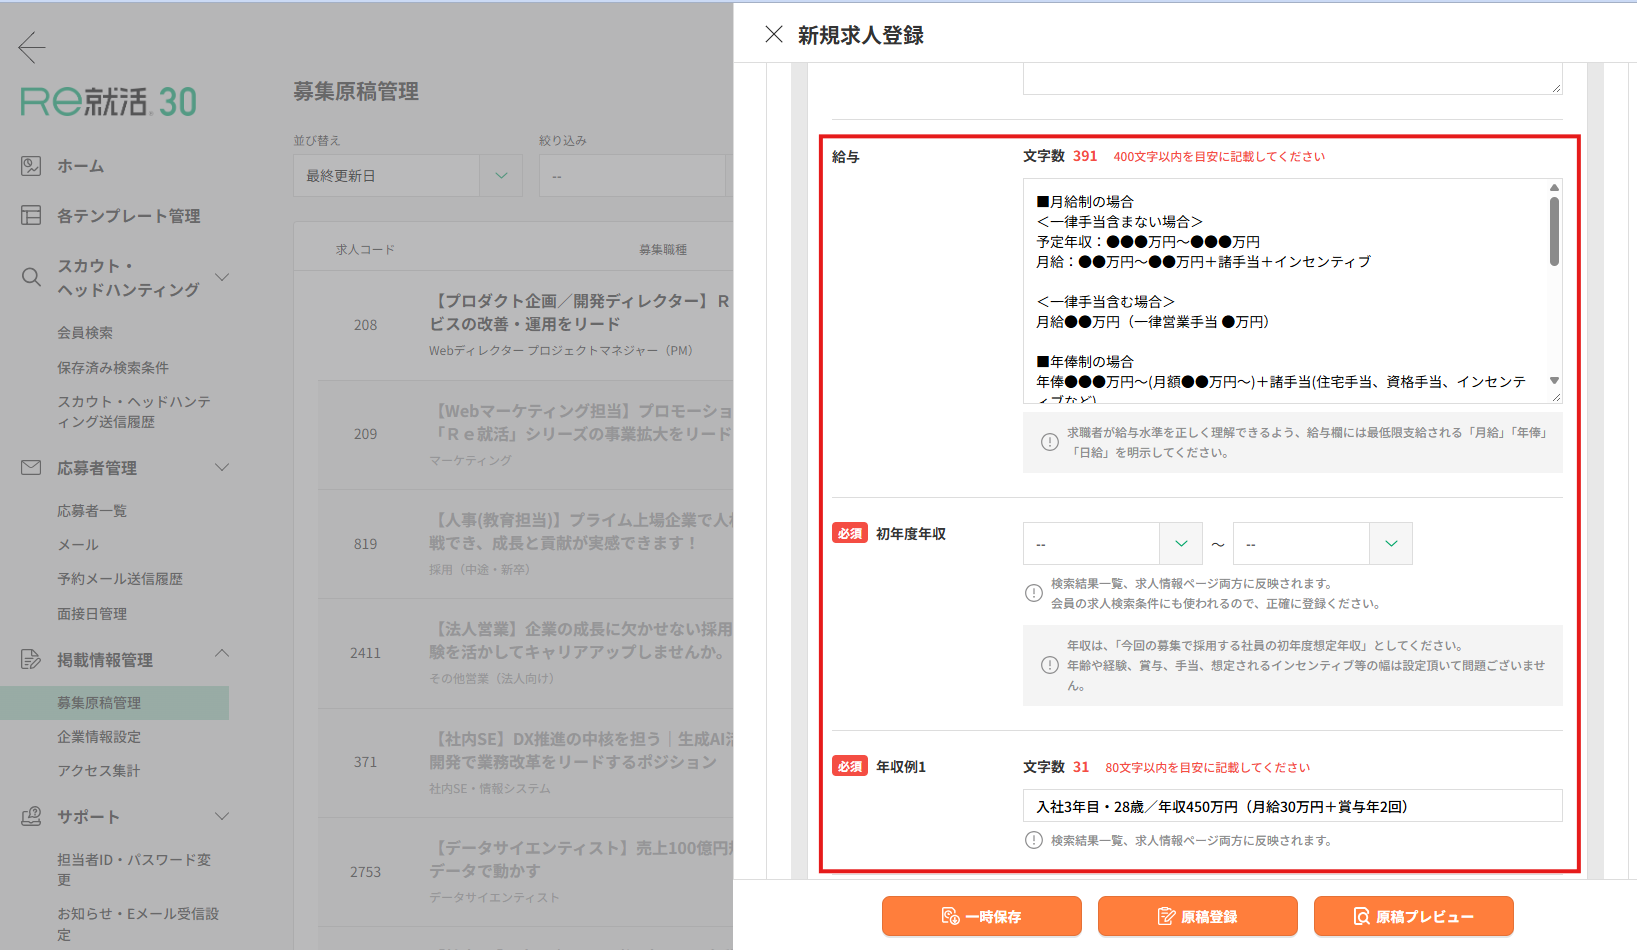Click the 給与 textarea scroll-down arrow

click(x=1554, y=380)
